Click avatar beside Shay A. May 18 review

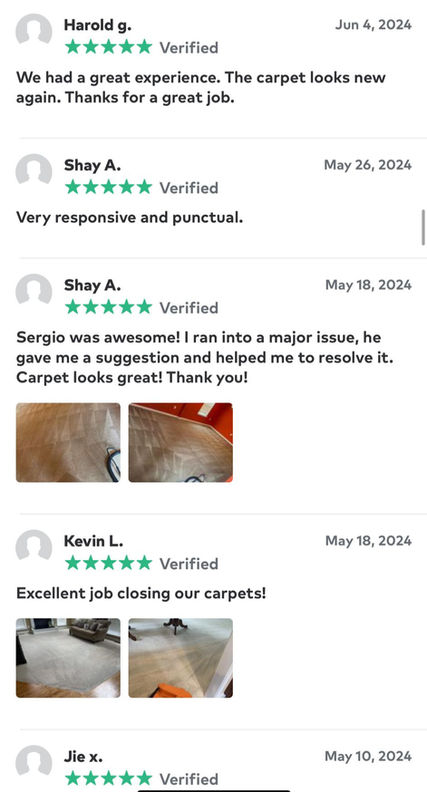pos(34,291)
